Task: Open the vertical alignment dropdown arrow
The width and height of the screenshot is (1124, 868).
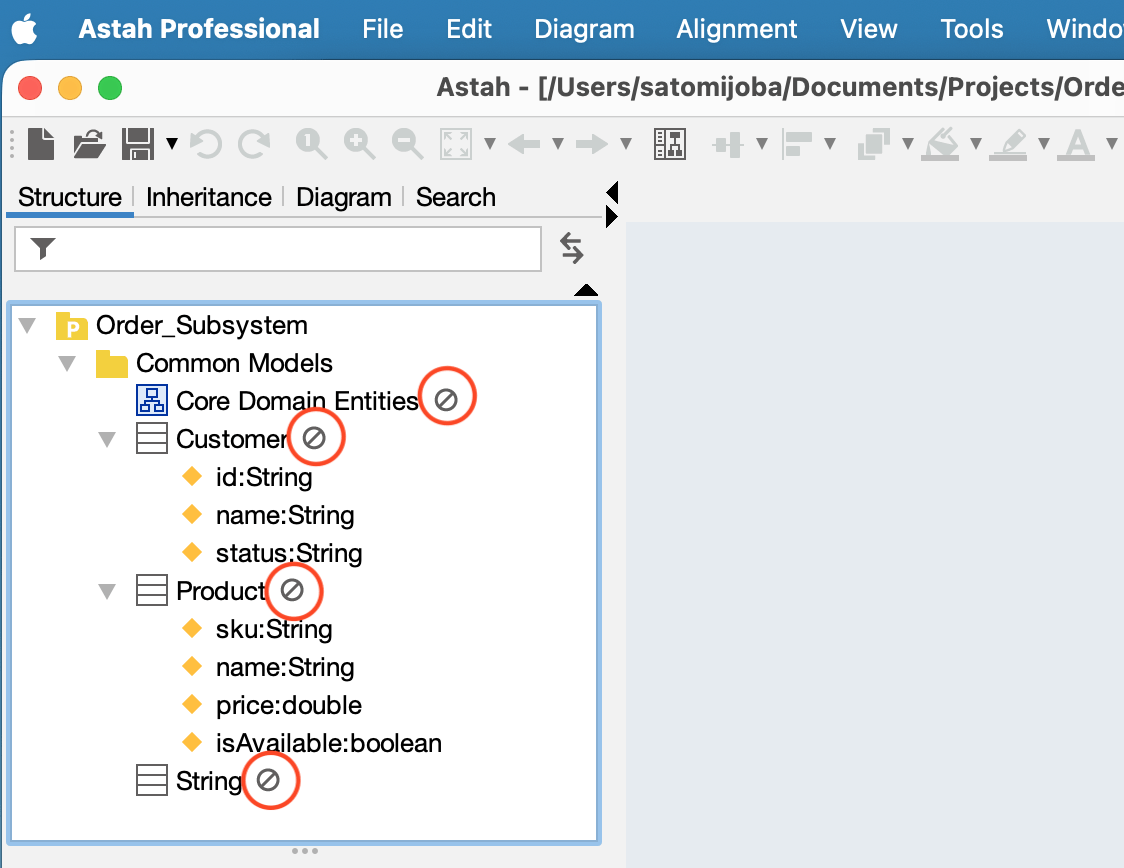Action: tap(830, 143)
